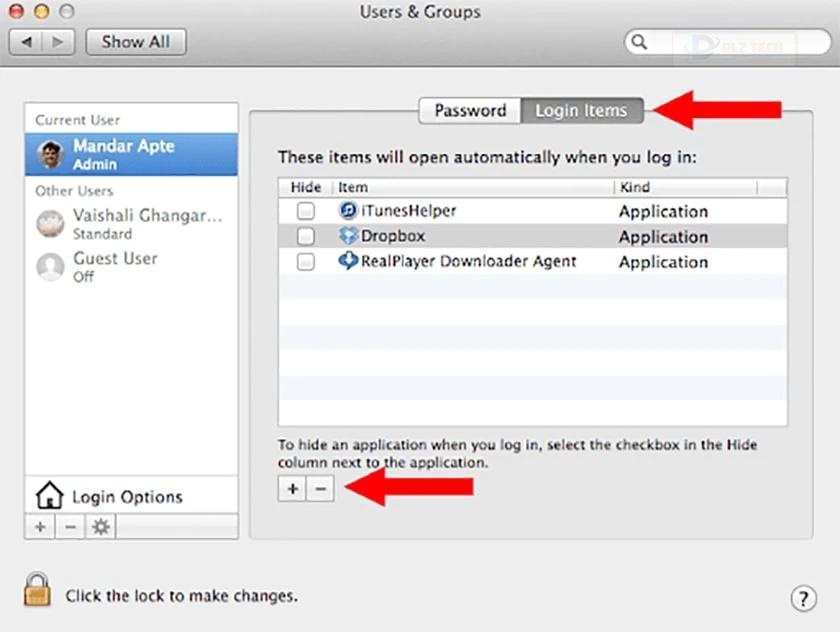Image resolution: width=840 pixels, height=632 pixels.
Task: Select Vaishali Ghangar Standard user
Action: pyautogui.click(x=131, y=223)
